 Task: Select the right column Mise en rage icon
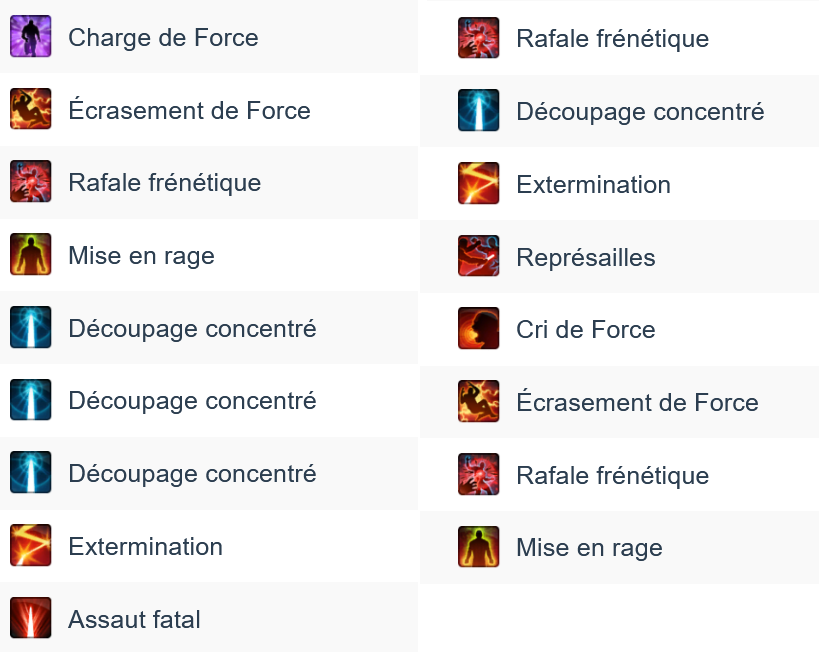(x=478, y=546)
